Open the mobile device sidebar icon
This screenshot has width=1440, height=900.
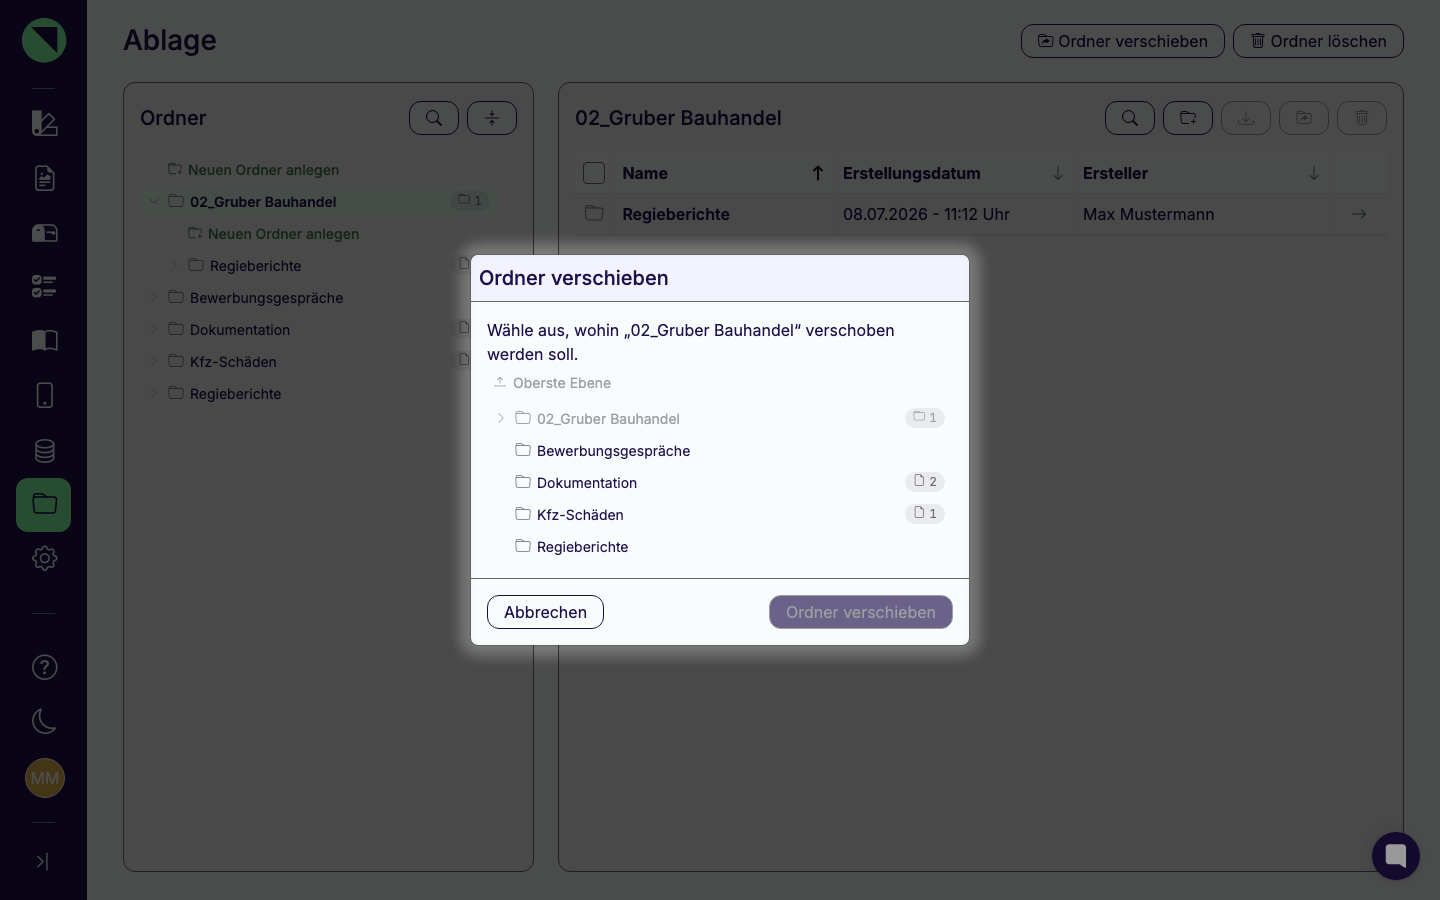[x=44, y=395]
